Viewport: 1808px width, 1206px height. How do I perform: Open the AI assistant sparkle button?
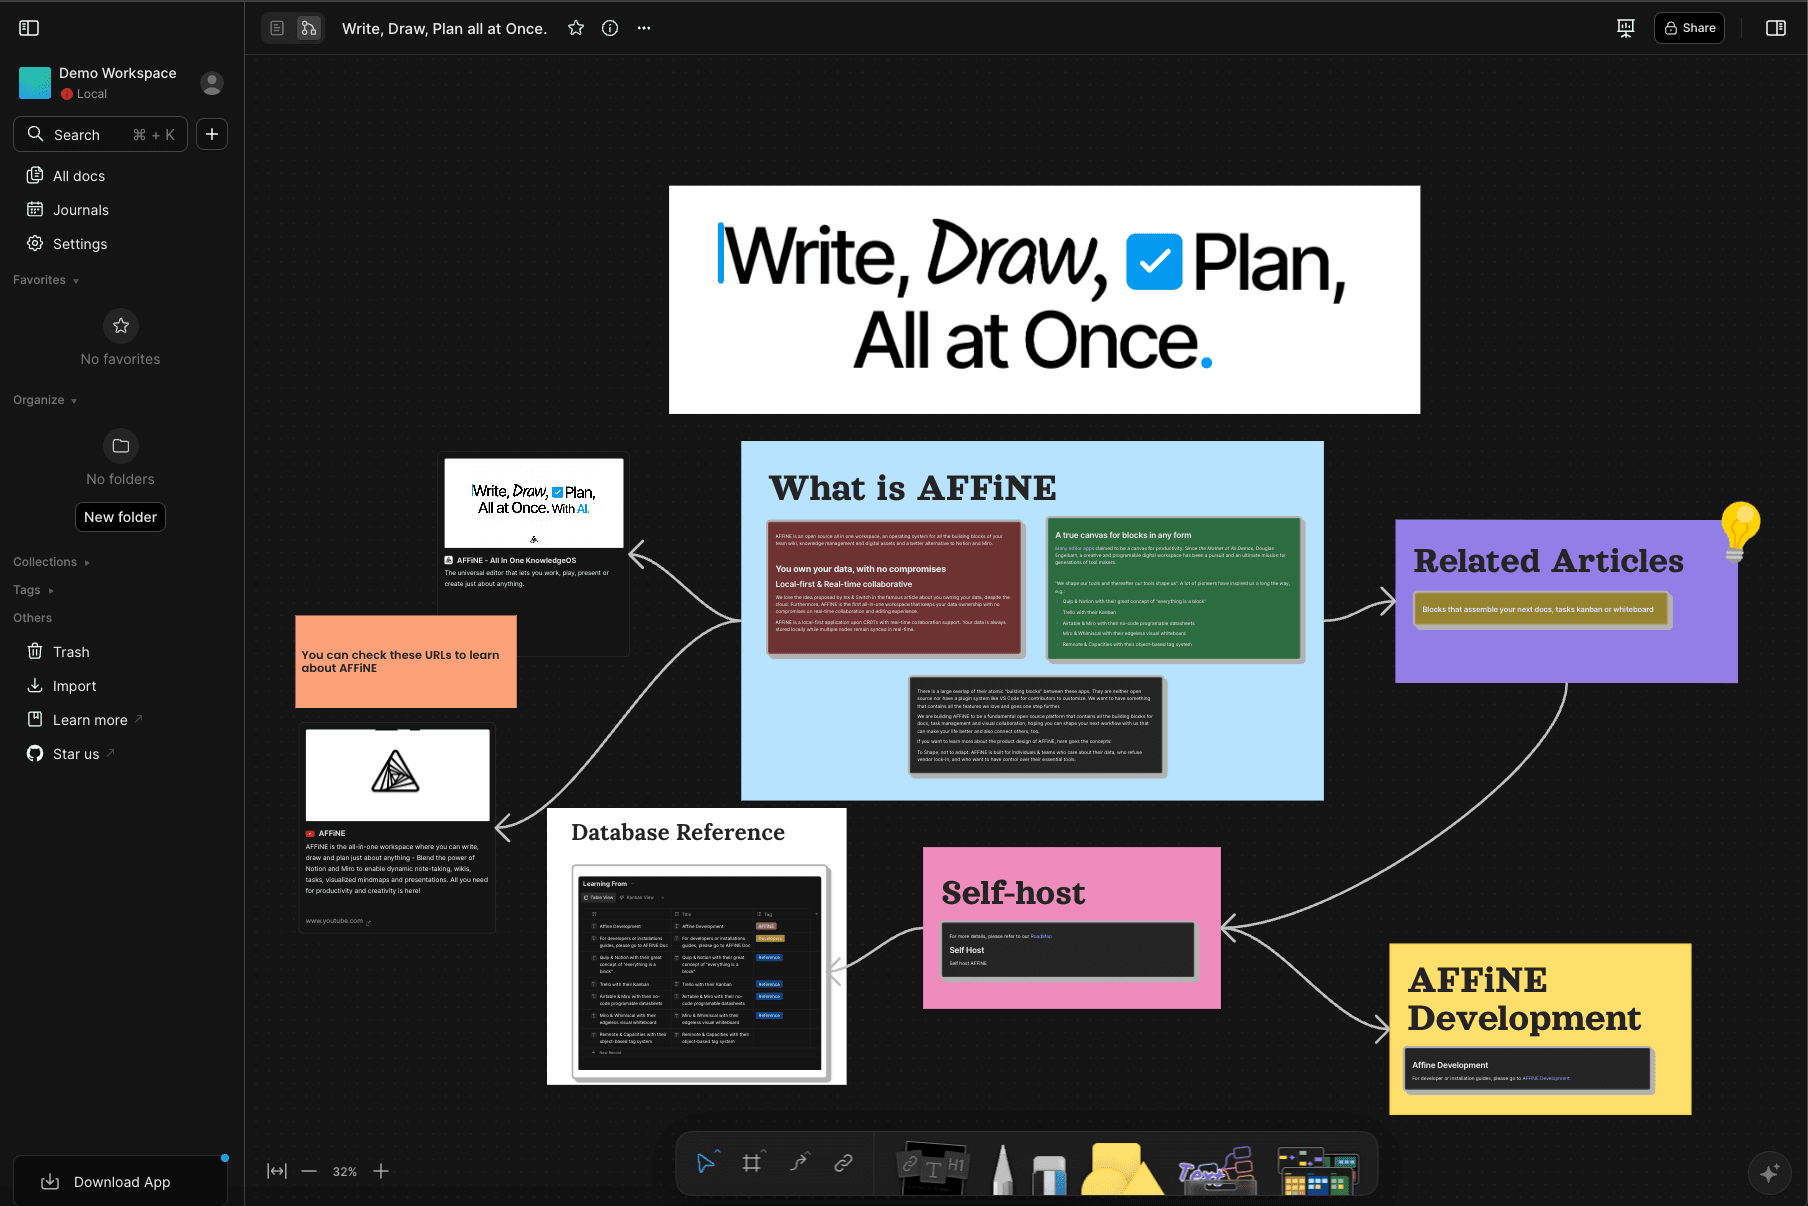pos(1769,1172)
